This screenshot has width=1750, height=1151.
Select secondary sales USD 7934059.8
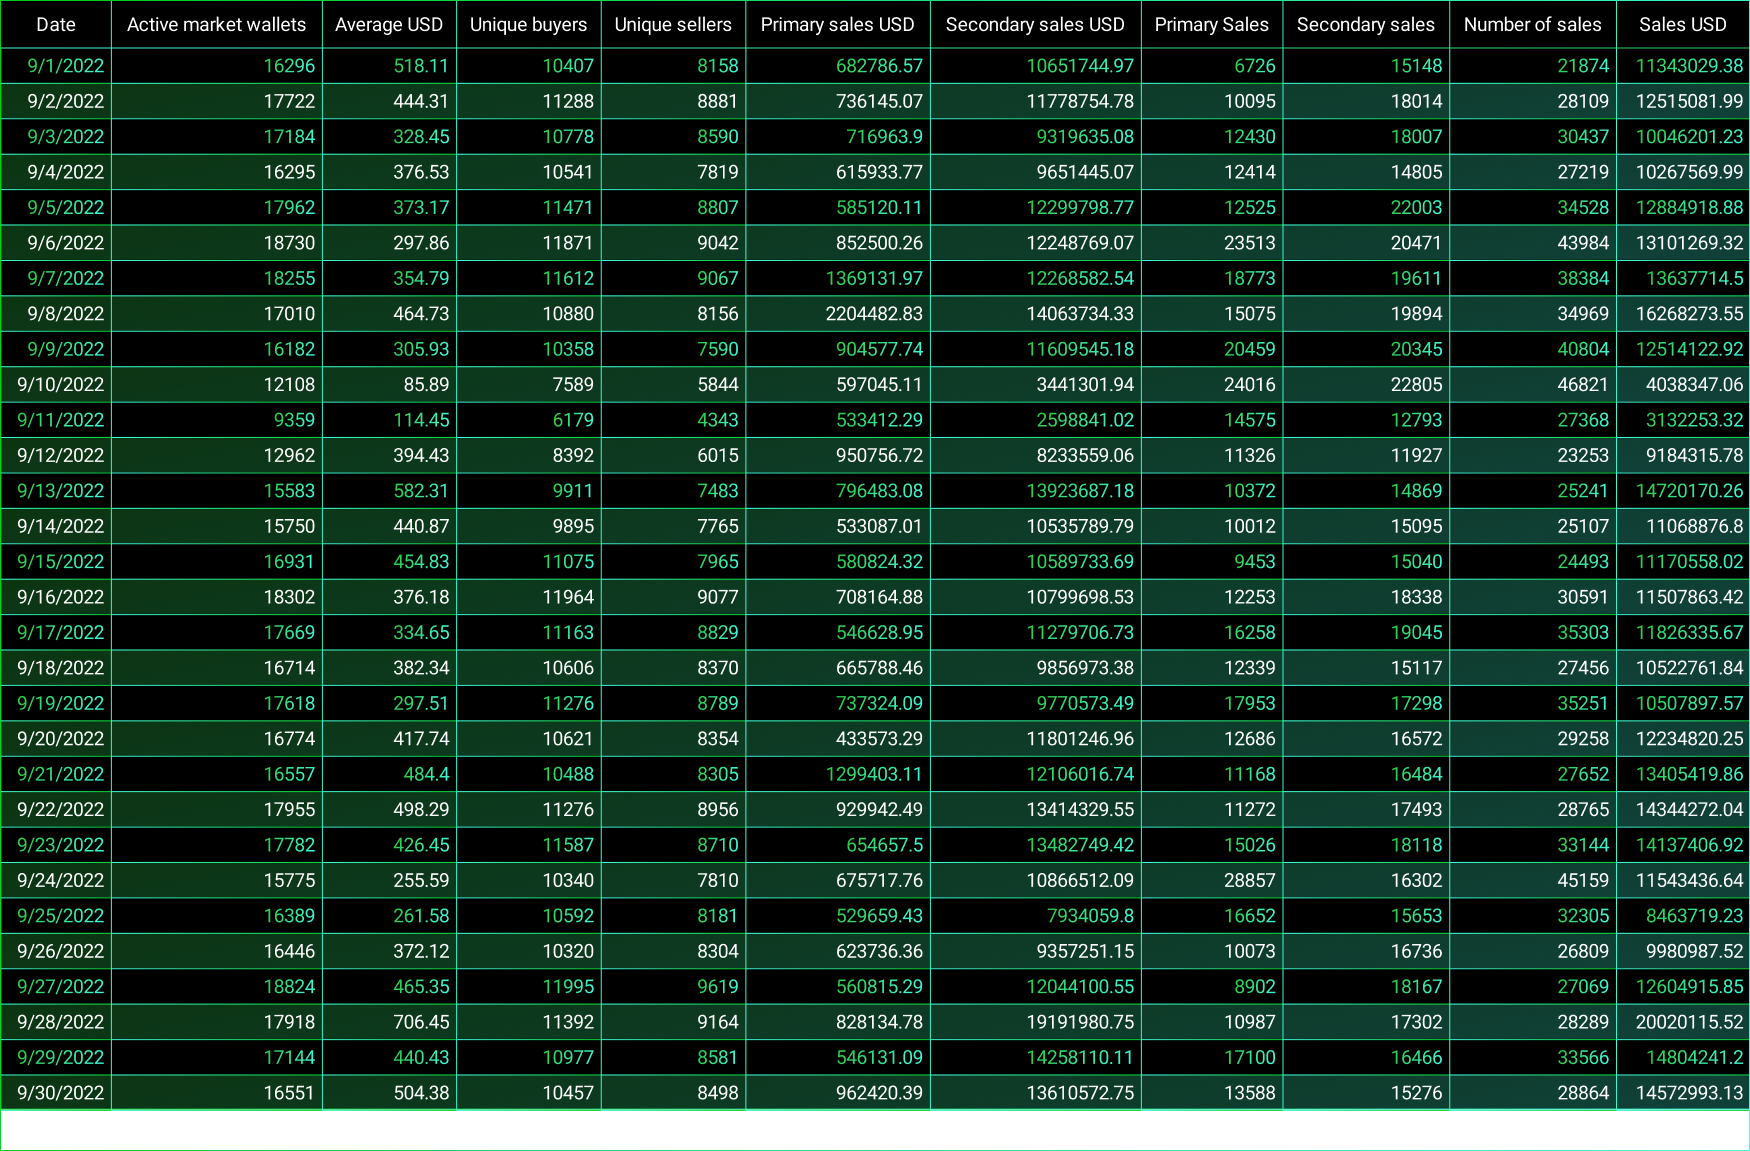click(x=1035, y=916)
